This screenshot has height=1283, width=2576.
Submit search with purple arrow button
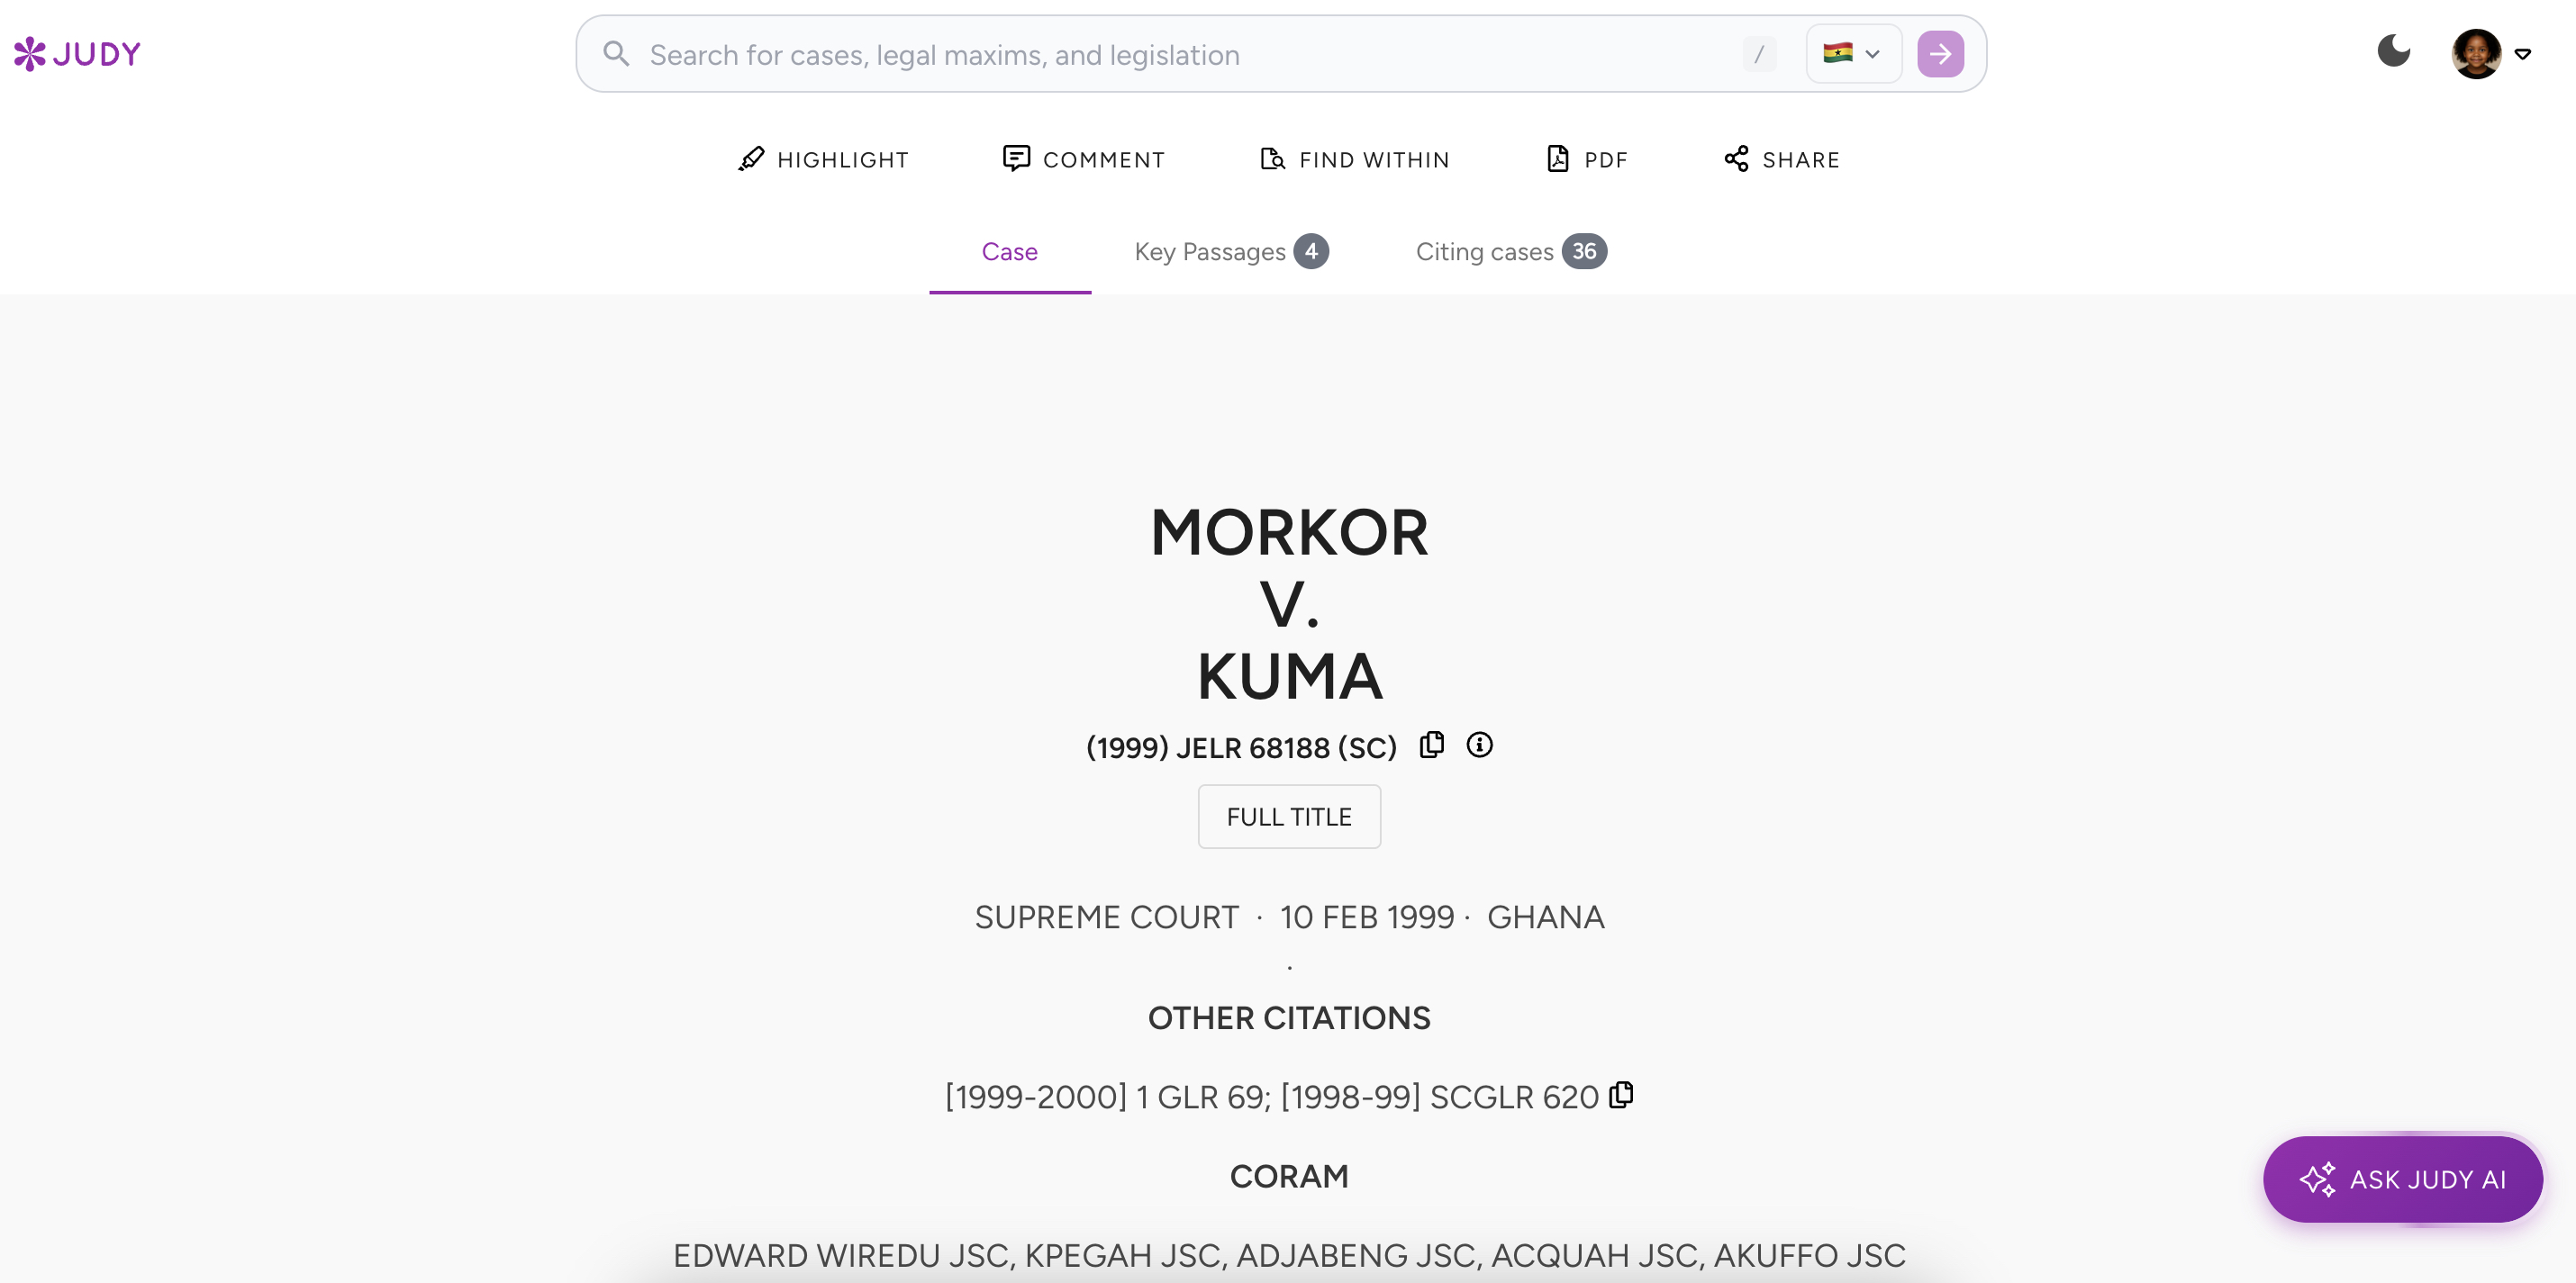1939,54
